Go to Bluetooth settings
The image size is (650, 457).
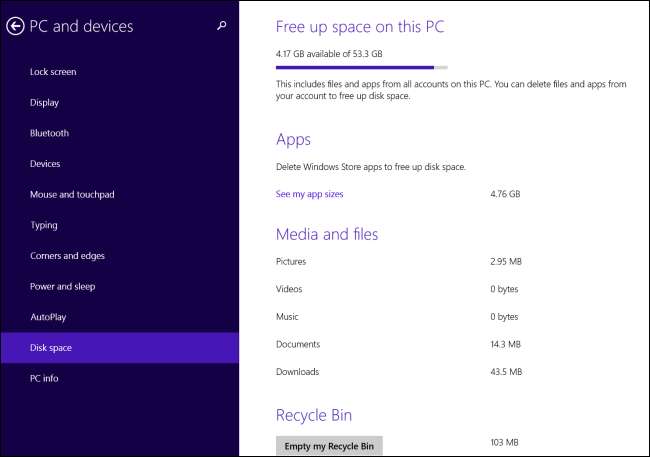[49, 133]
